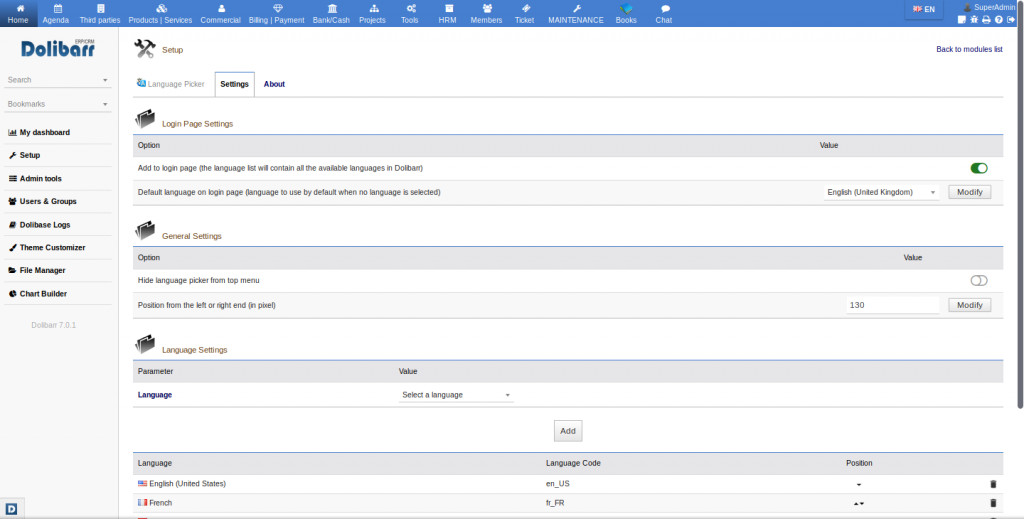Click the logout icon
The width and height of the screenshot is (1024, 519).
[1010, 20]
